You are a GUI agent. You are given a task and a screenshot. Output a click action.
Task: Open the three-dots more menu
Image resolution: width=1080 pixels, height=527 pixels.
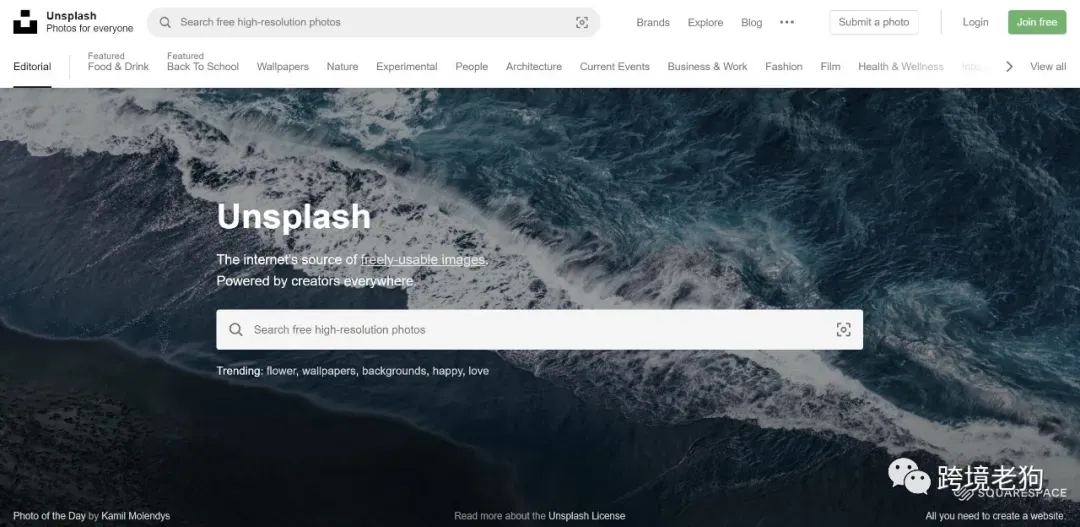coord(787,22)
